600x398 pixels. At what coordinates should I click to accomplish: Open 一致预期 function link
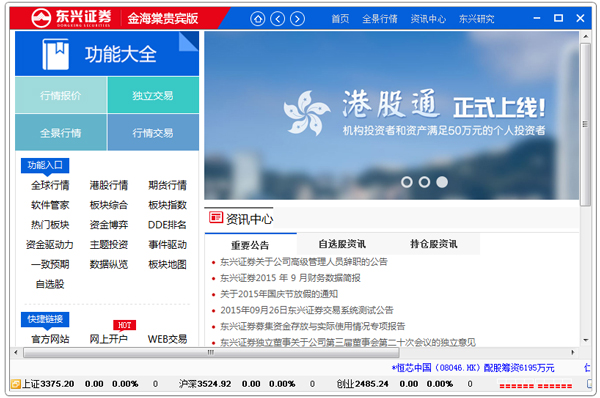coord(50,264)
